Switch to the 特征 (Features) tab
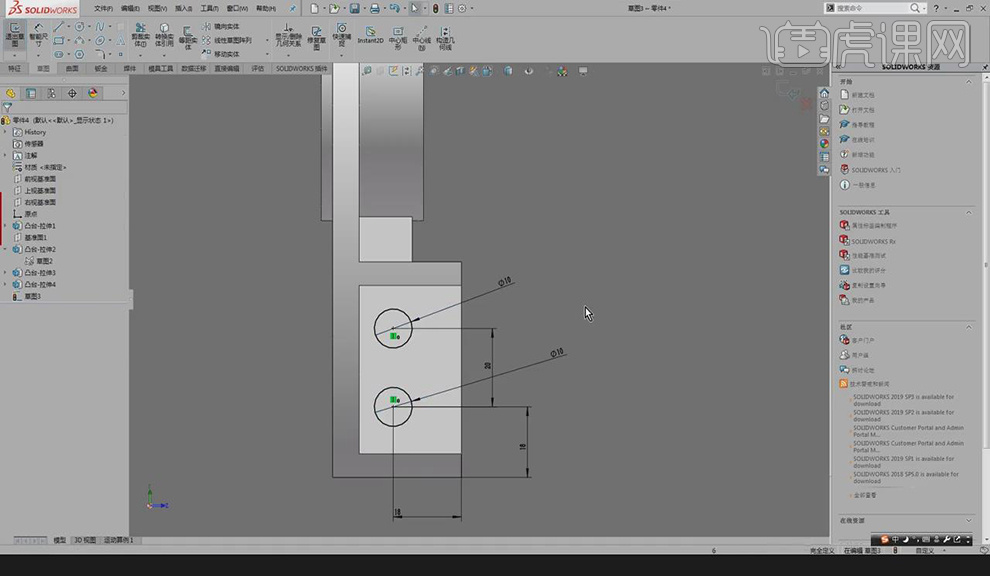 click(14, 69)
